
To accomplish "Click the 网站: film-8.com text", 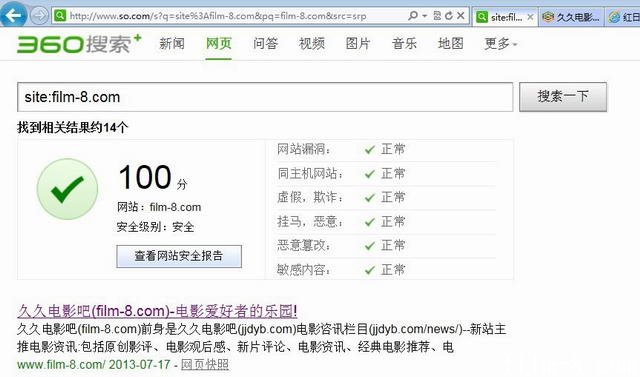I will click(x=159, y=207).
